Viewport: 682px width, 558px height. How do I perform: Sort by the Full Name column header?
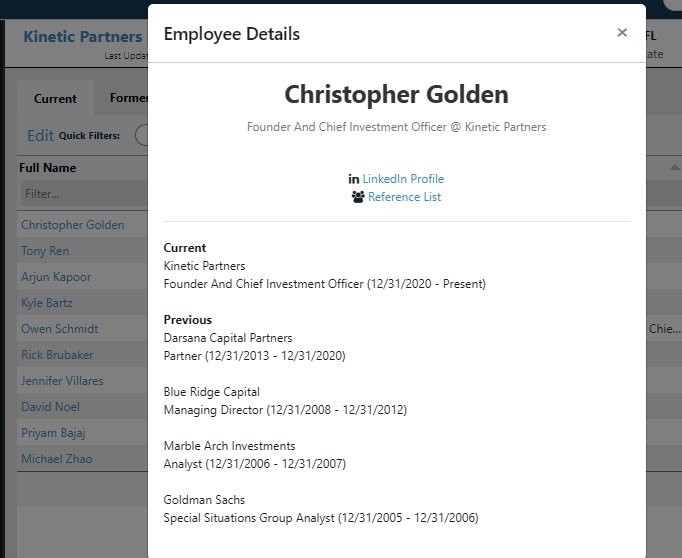click(48, 168)
